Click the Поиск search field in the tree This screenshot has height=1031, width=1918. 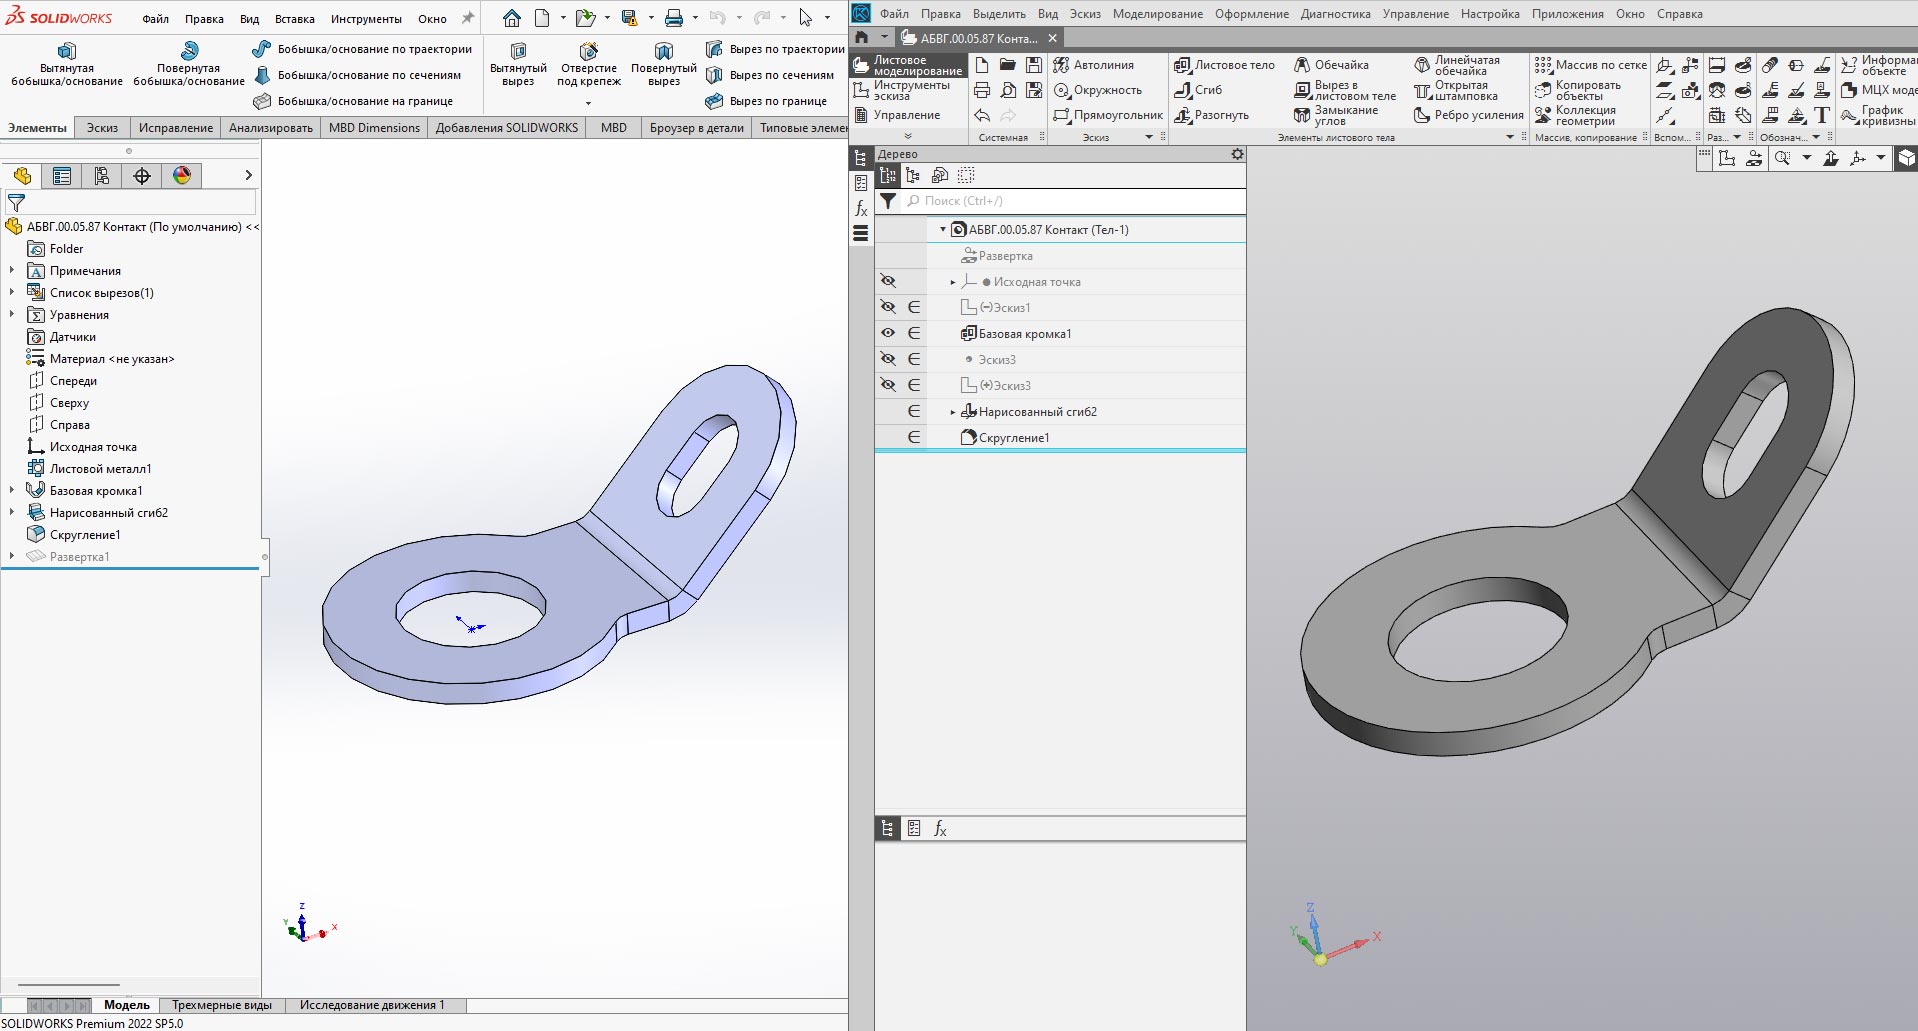click(1070, 201)
